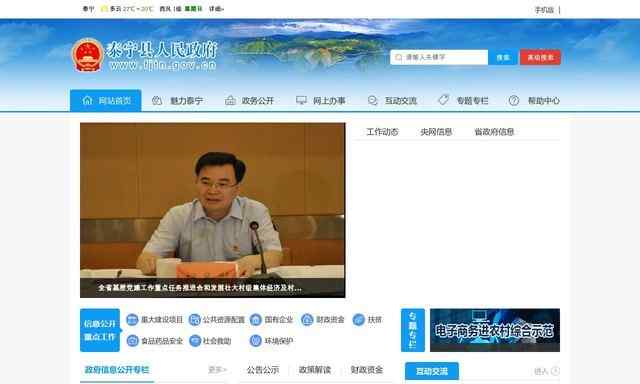Viewport: 640px width, 384px height.
Task: Open the 环境保护 icon link
Action: tap(256, 341)
